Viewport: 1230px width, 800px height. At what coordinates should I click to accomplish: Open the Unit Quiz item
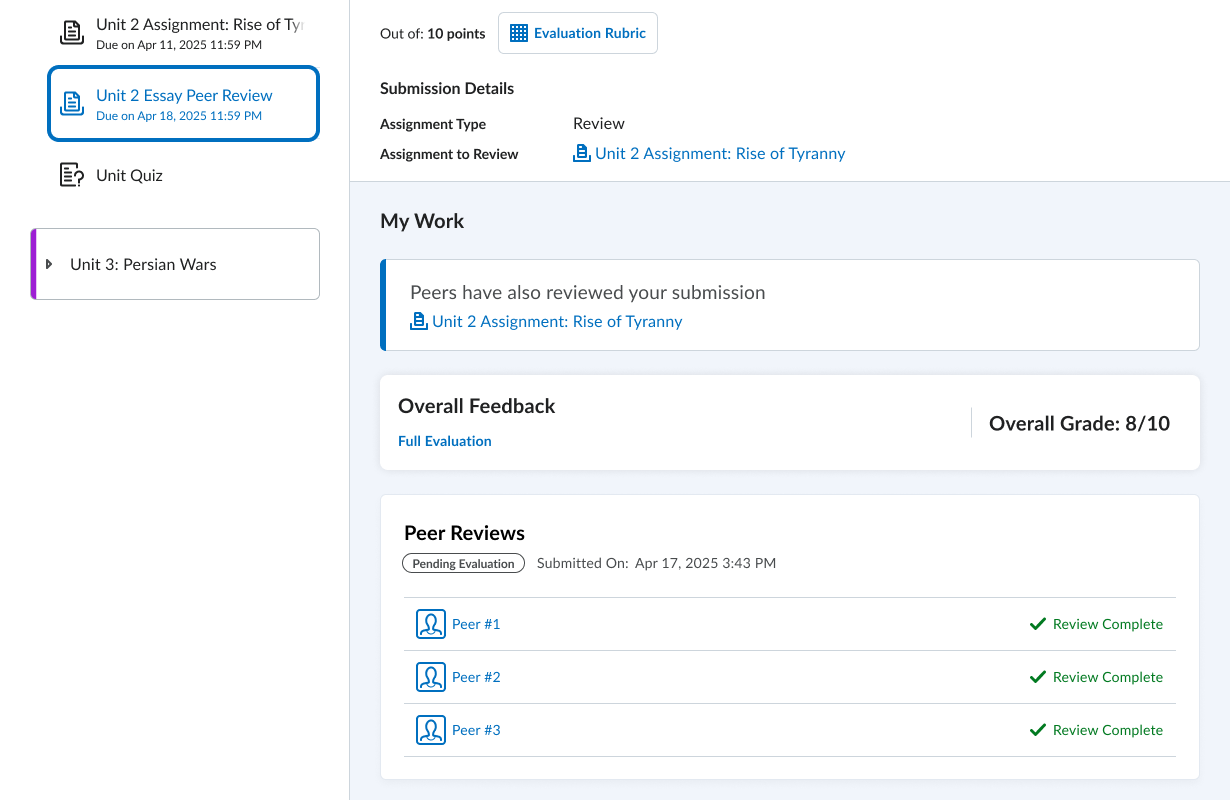coord(129,176)
